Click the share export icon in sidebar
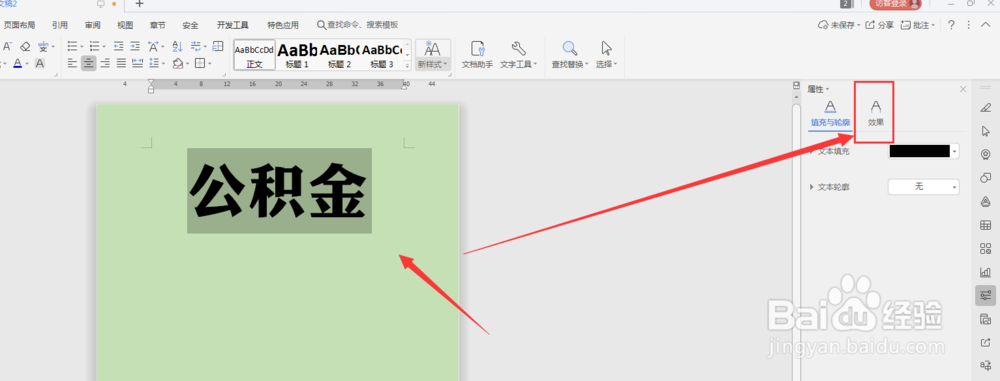Screen dimensions: 1000x381 click(985, 343)
